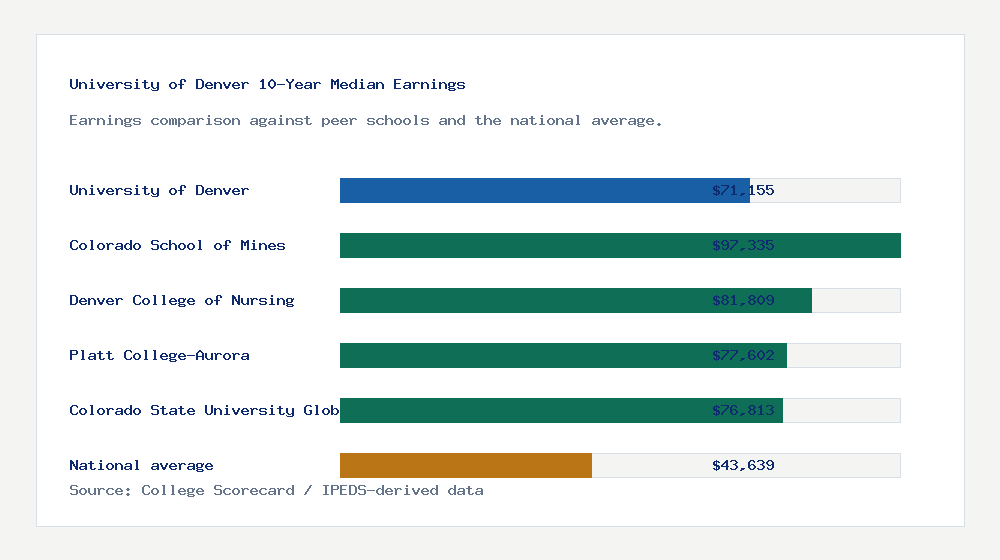Click the green Denver College of Nursing bar

(576, 300)
